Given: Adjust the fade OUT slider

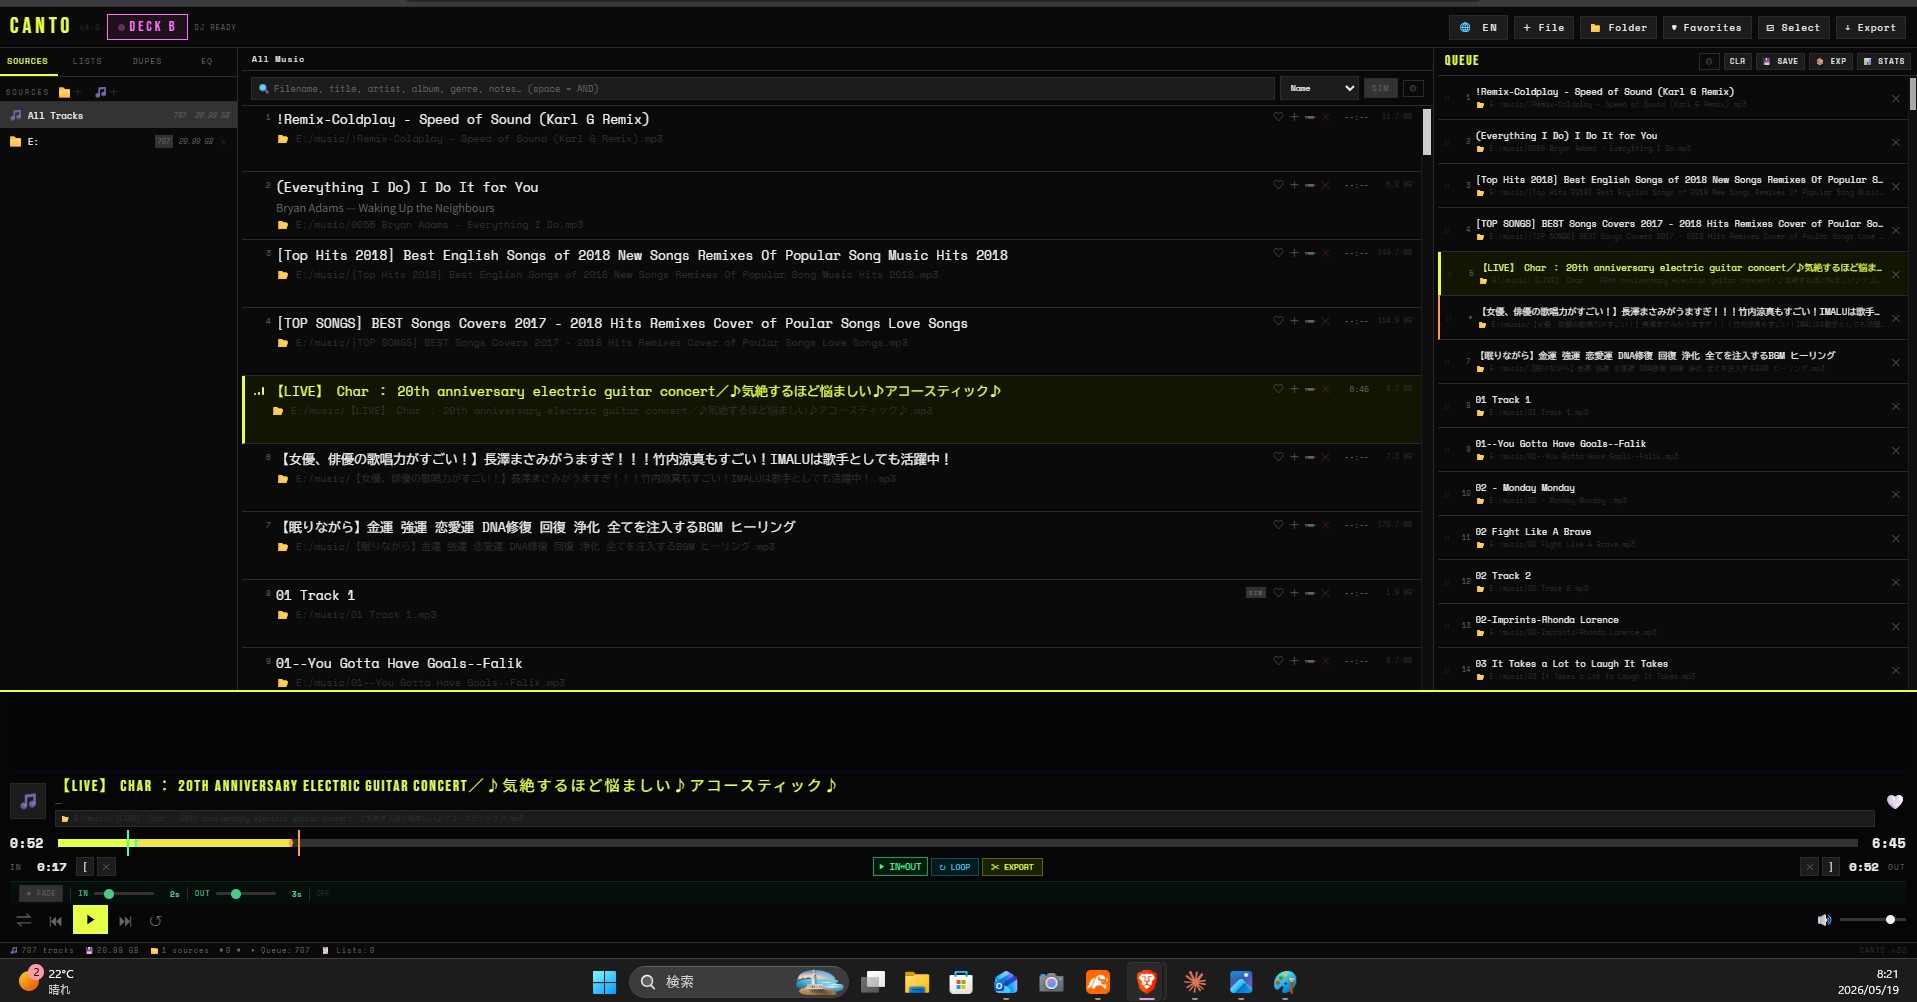Looking at the screenshot, I should coord(247,894).
